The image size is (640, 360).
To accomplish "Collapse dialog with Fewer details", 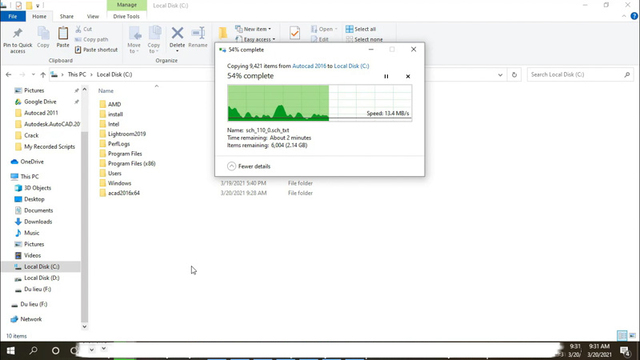I will tap(249, 166).
